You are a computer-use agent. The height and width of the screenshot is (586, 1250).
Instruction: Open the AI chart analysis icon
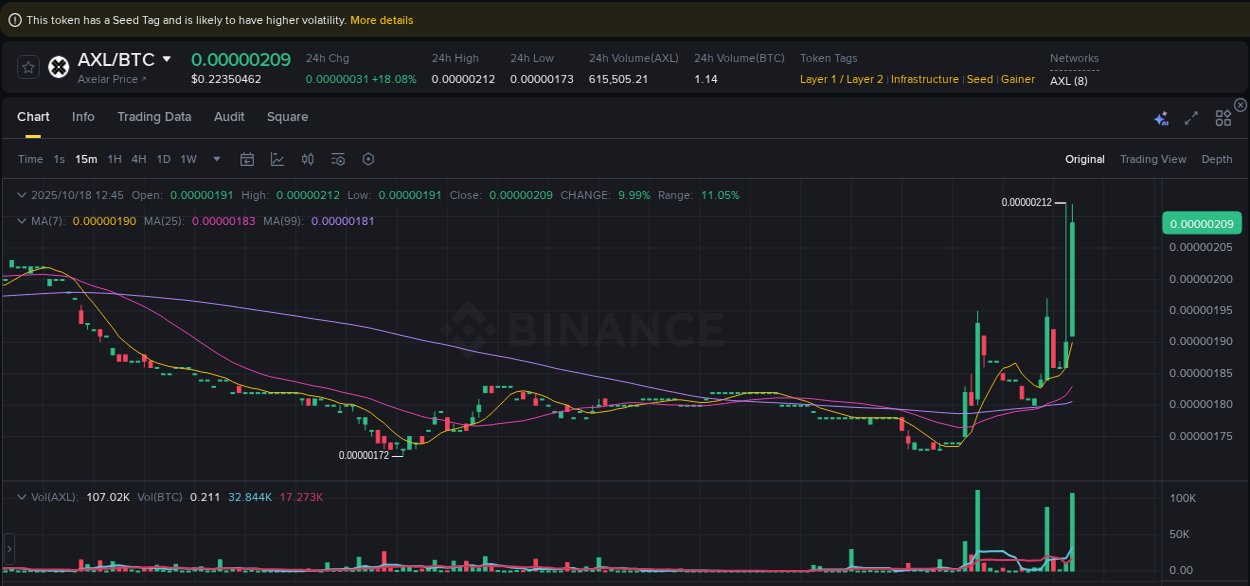pos(1161,118)
